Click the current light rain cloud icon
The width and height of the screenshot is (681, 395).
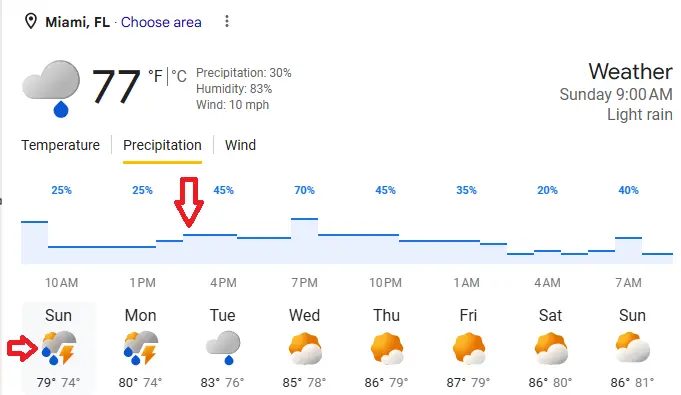[51, 89]
